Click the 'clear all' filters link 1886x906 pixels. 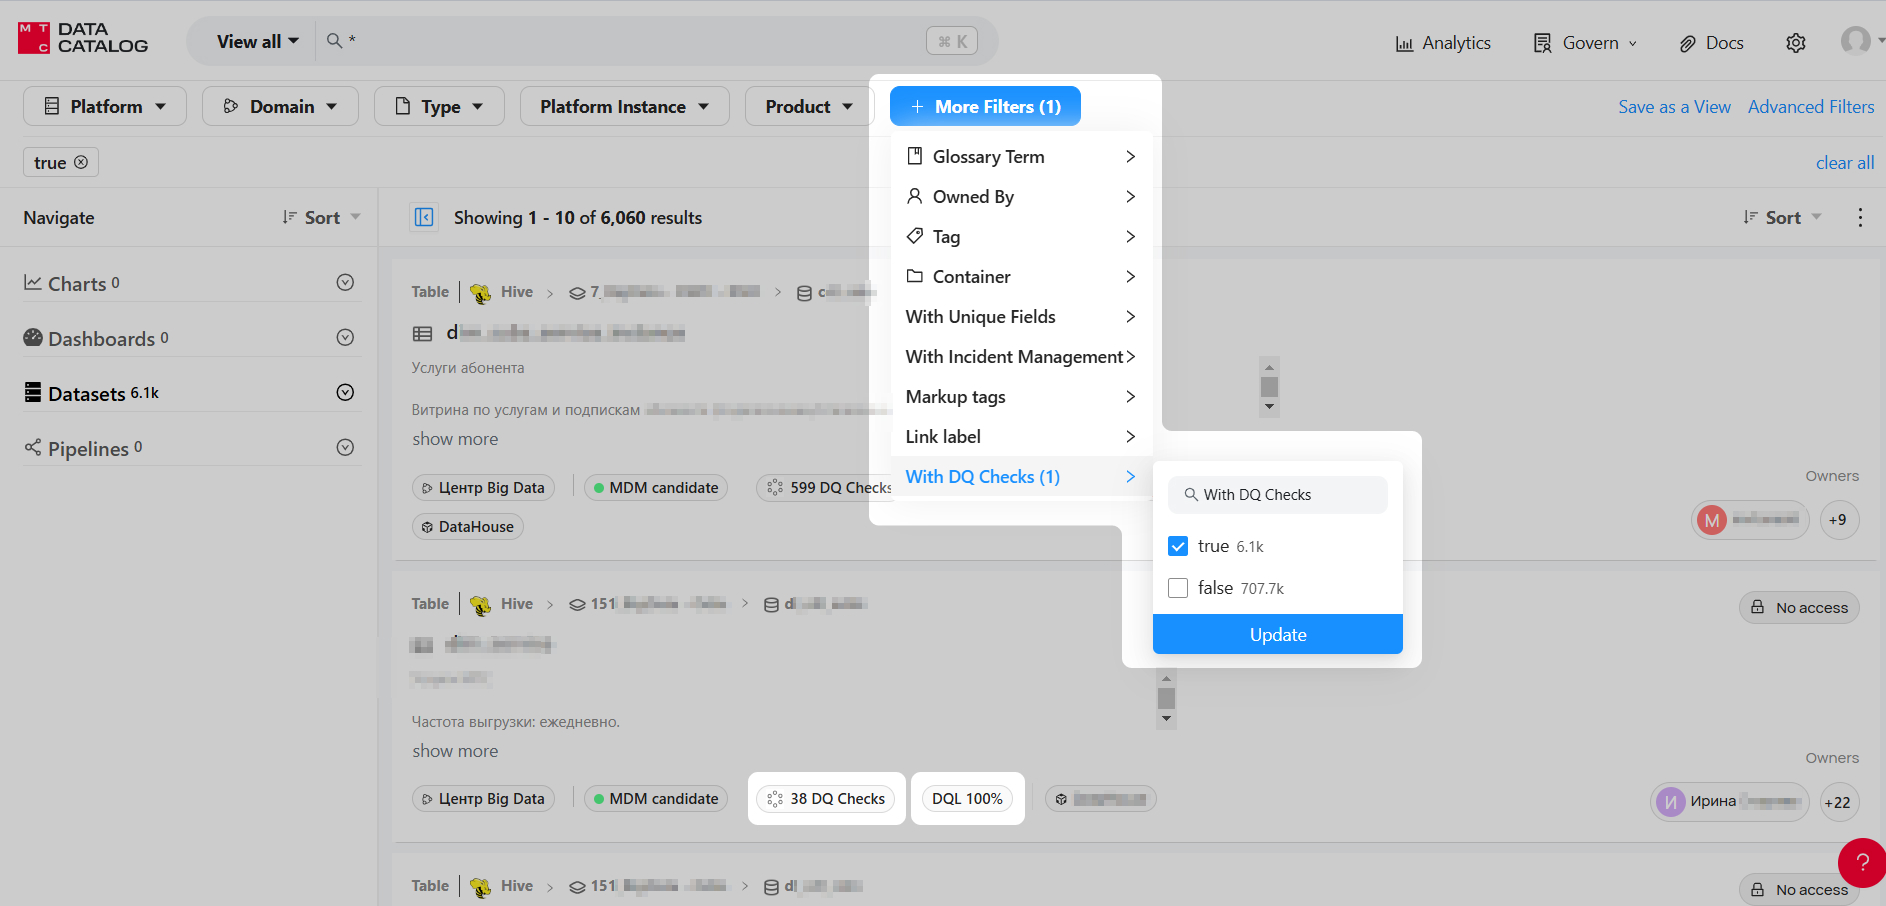1844,162
